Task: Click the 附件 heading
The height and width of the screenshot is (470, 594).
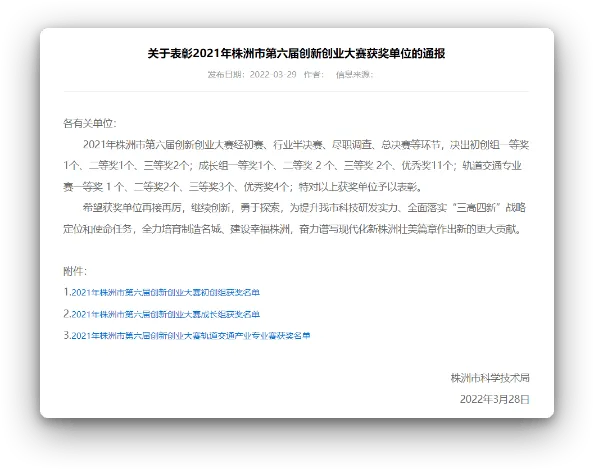Action: pyautogui.click(x=75, y=271)
